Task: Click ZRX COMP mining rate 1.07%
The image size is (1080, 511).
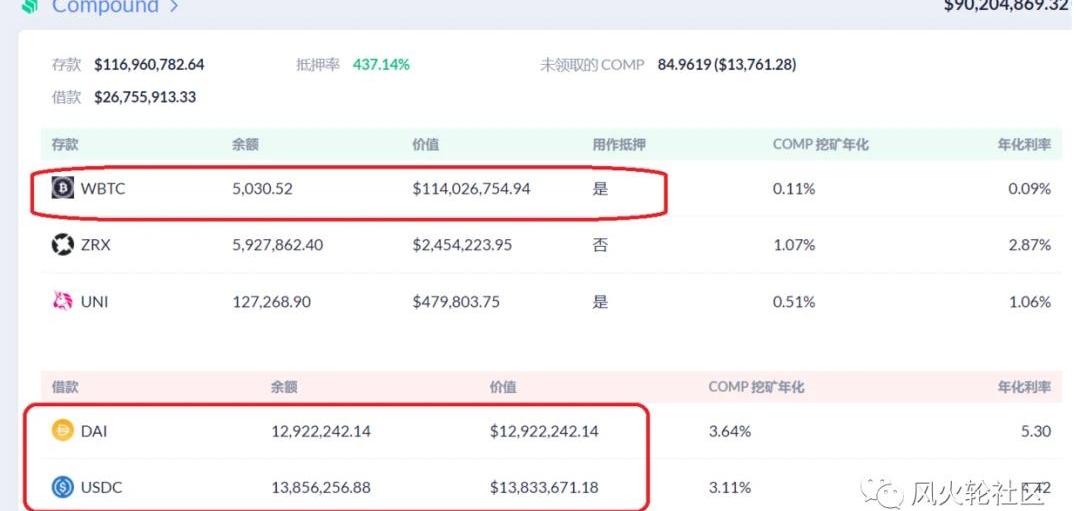Action: click(x=793, y=245)
